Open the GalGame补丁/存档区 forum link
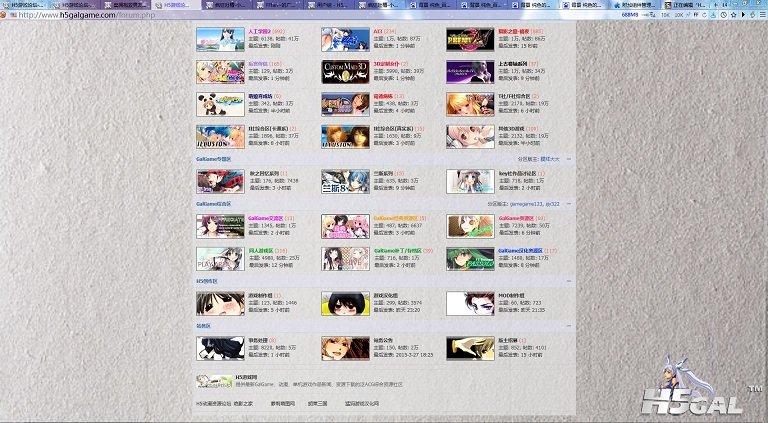This screenshot has width=768, height=423. 397,251
